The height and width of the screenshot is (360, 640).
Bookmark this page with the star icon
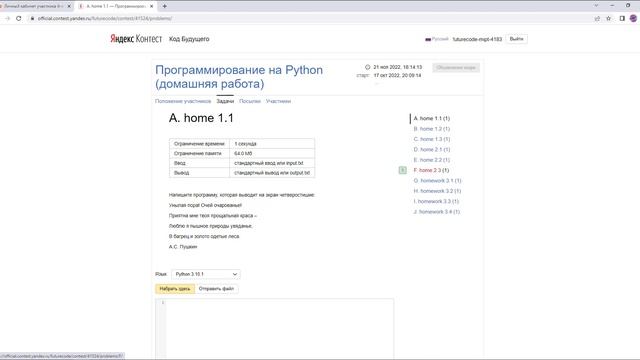(x=609, y=18)
